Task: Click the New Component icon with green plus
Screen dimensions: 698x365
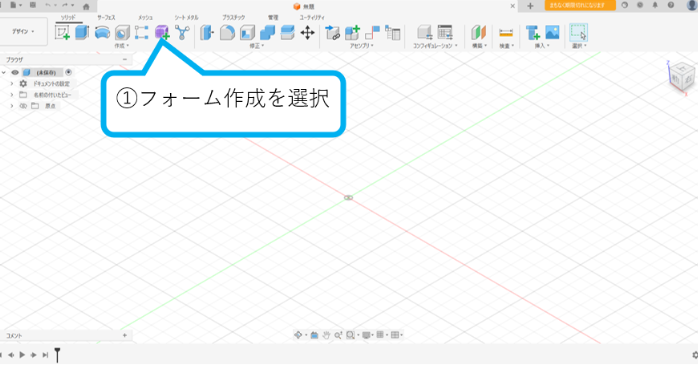Action: 352,32
